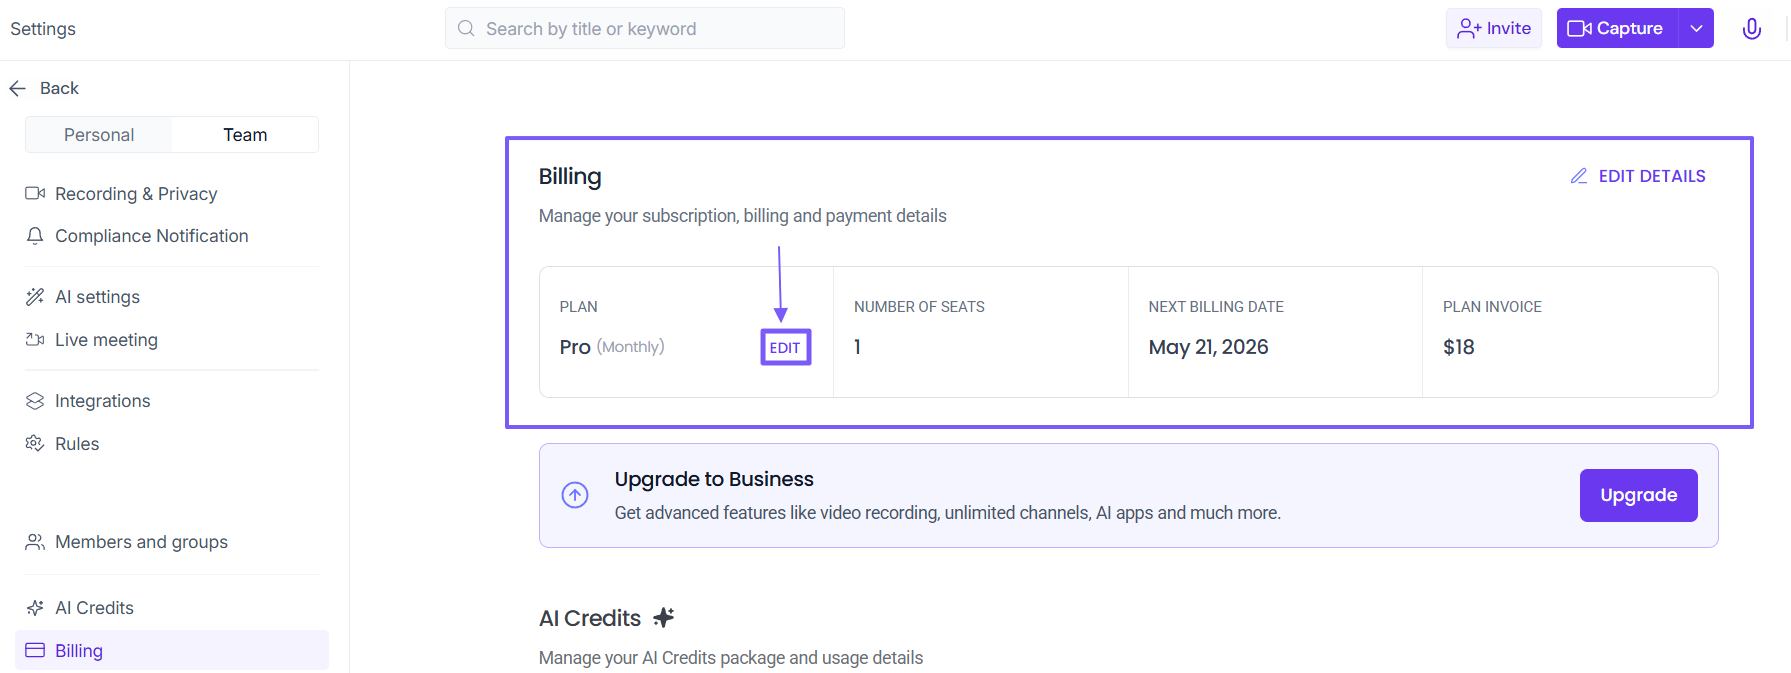Click the '$18' plan invoice value
Image resolution: width=1791 pixels, height=673 pixels.
click(x=1458, y=347)
